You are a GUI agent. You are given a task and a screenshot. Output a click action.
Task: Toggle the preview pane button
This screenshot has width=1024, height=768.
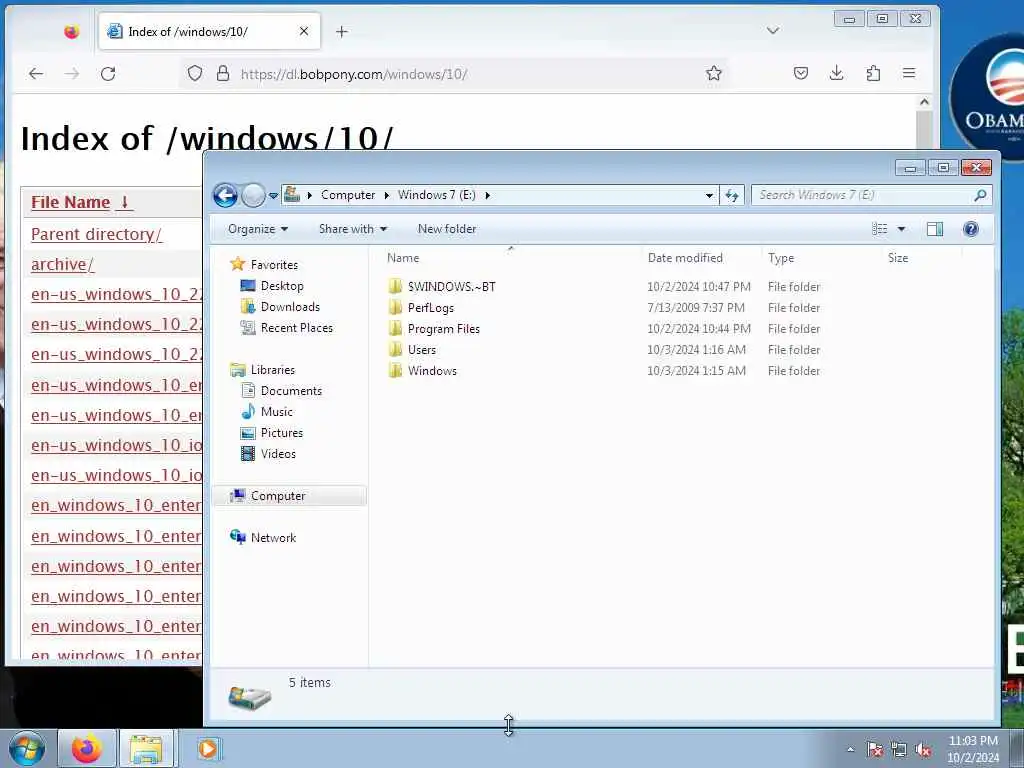(935, 229)
